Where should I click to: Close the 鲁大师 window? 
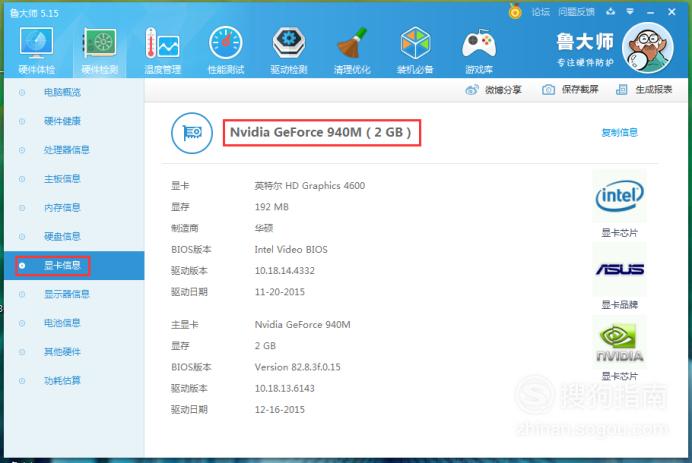(671, 12)
